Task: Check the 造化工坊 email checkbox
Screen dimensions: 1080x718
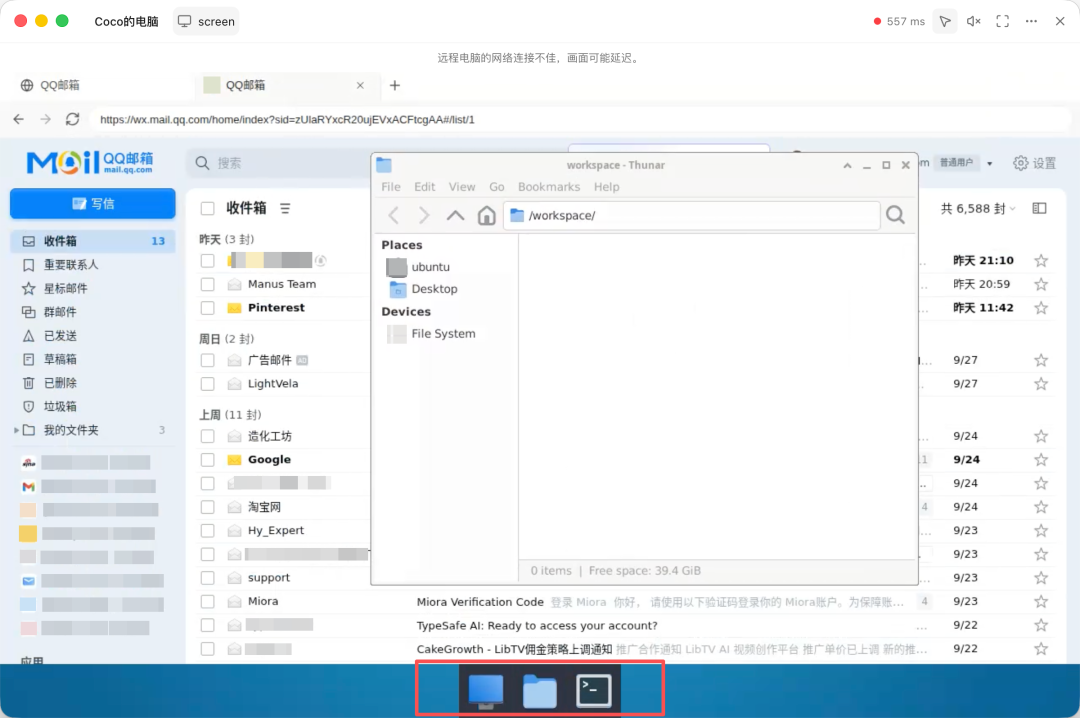Action: tap(207, 436)
